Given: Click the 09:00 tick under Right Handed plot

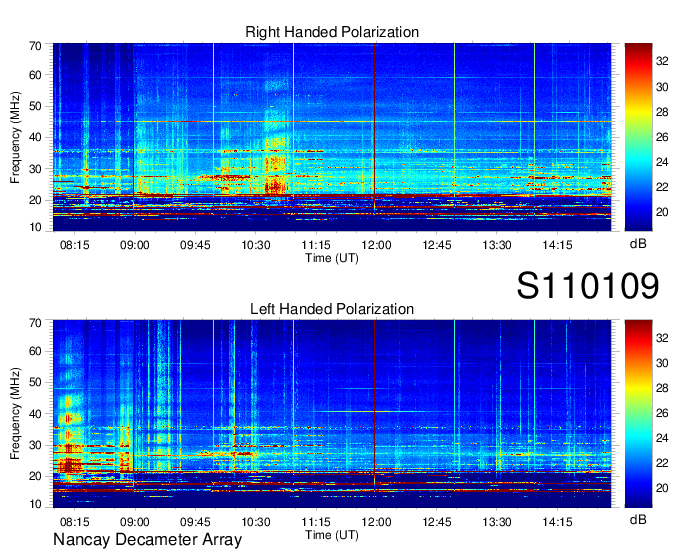Looking at the screenshot, I should 134,245.
